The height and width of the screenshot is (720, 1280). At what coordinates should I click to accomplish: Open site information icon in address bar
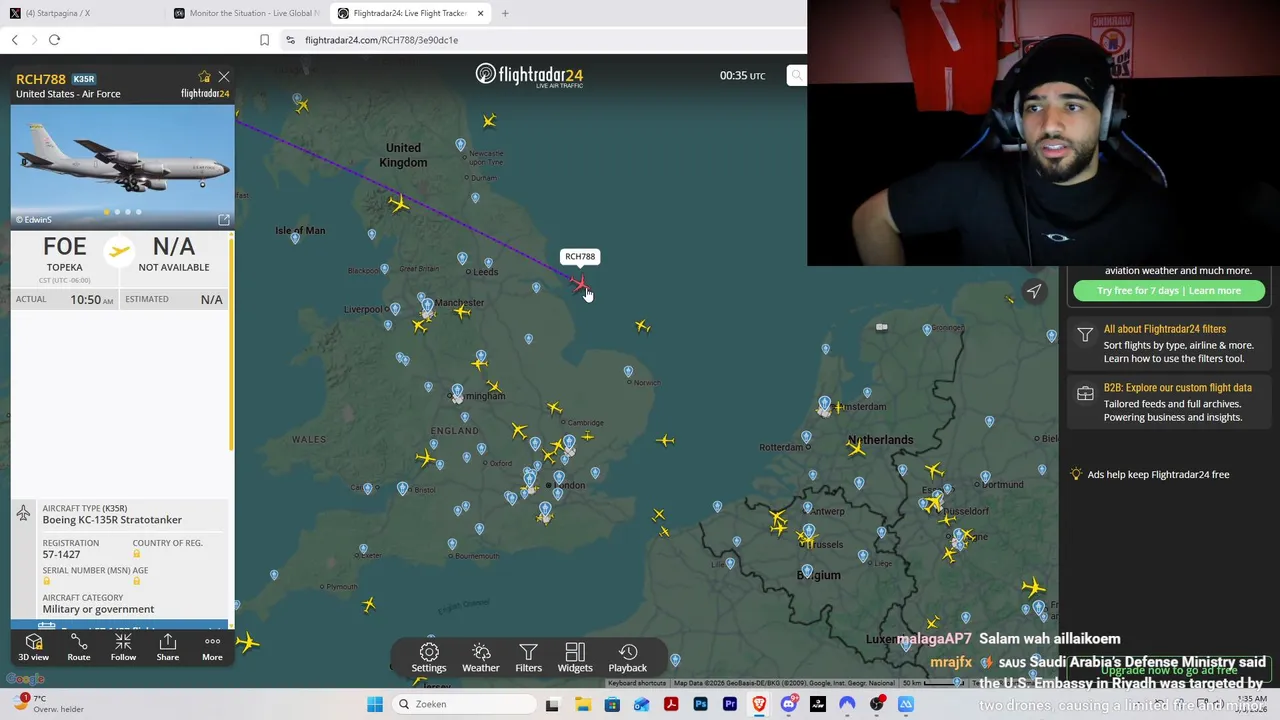290,40
